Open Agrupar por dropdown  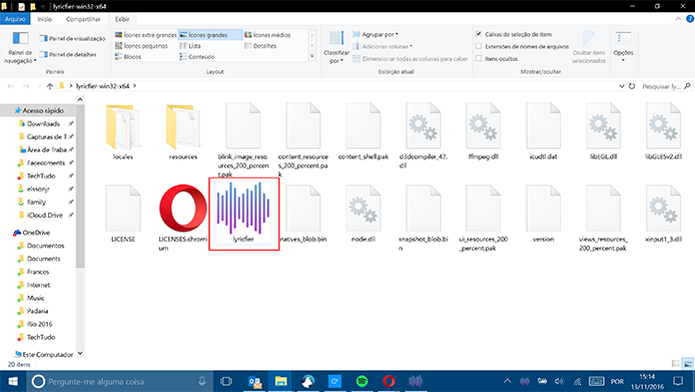(x=375, y=34)
